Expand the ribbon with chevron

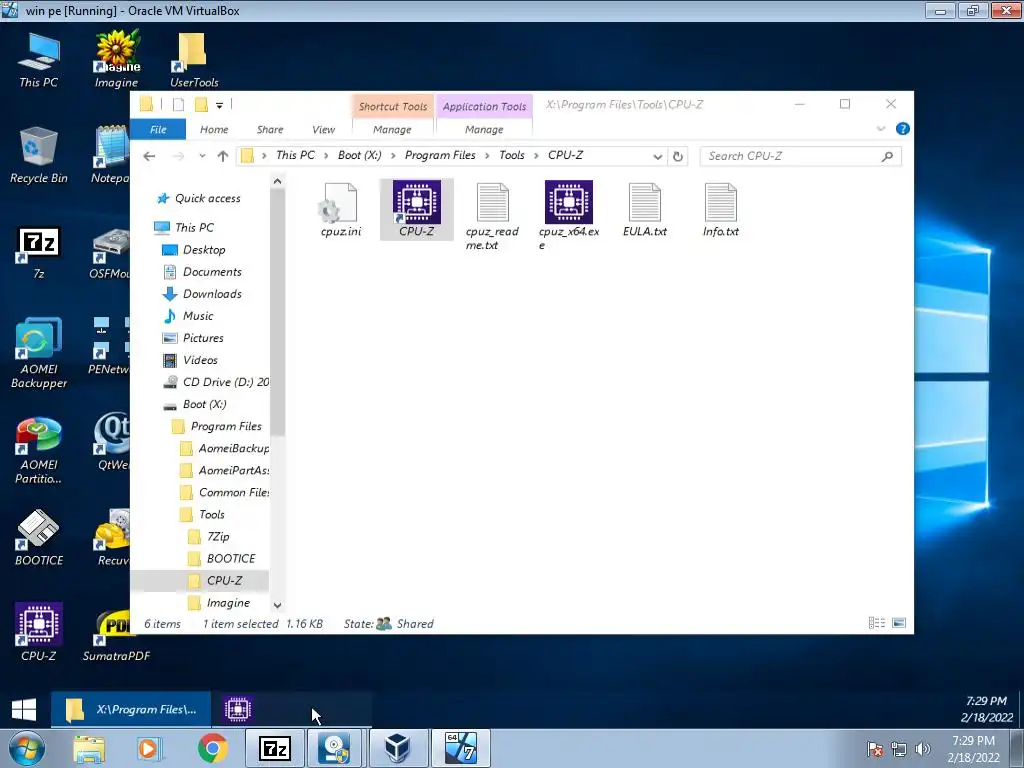[881, 129]
